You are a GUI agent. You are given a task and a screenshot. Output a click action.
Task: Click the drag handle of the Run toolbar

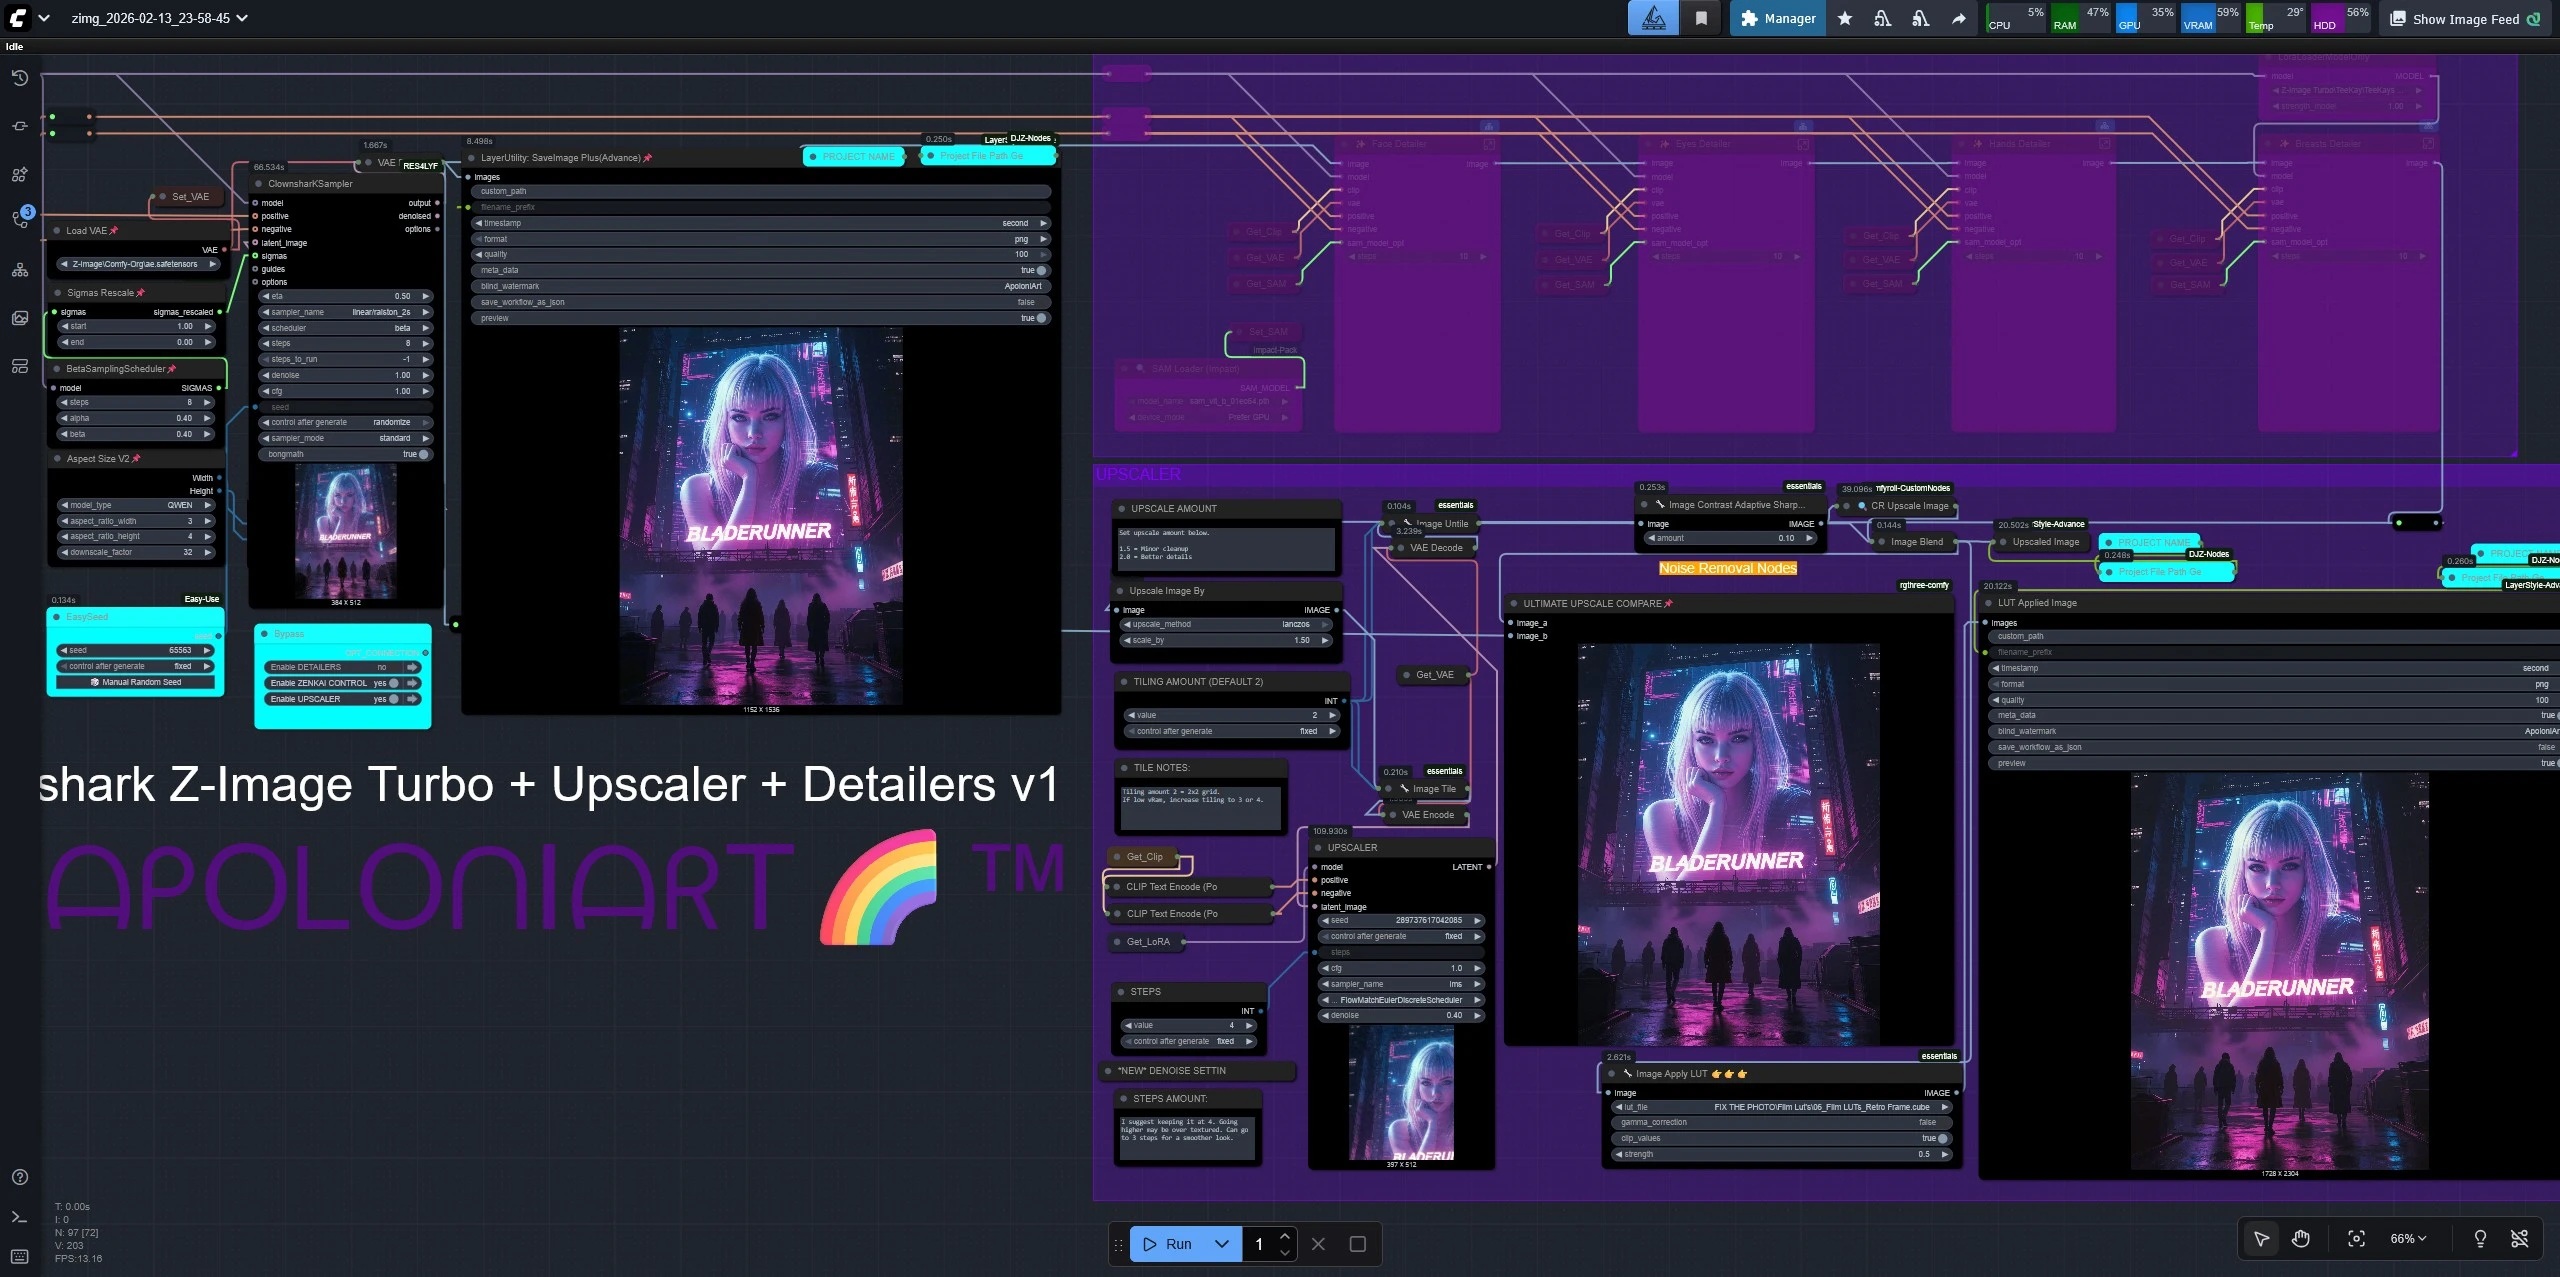coord(1119,1244)
